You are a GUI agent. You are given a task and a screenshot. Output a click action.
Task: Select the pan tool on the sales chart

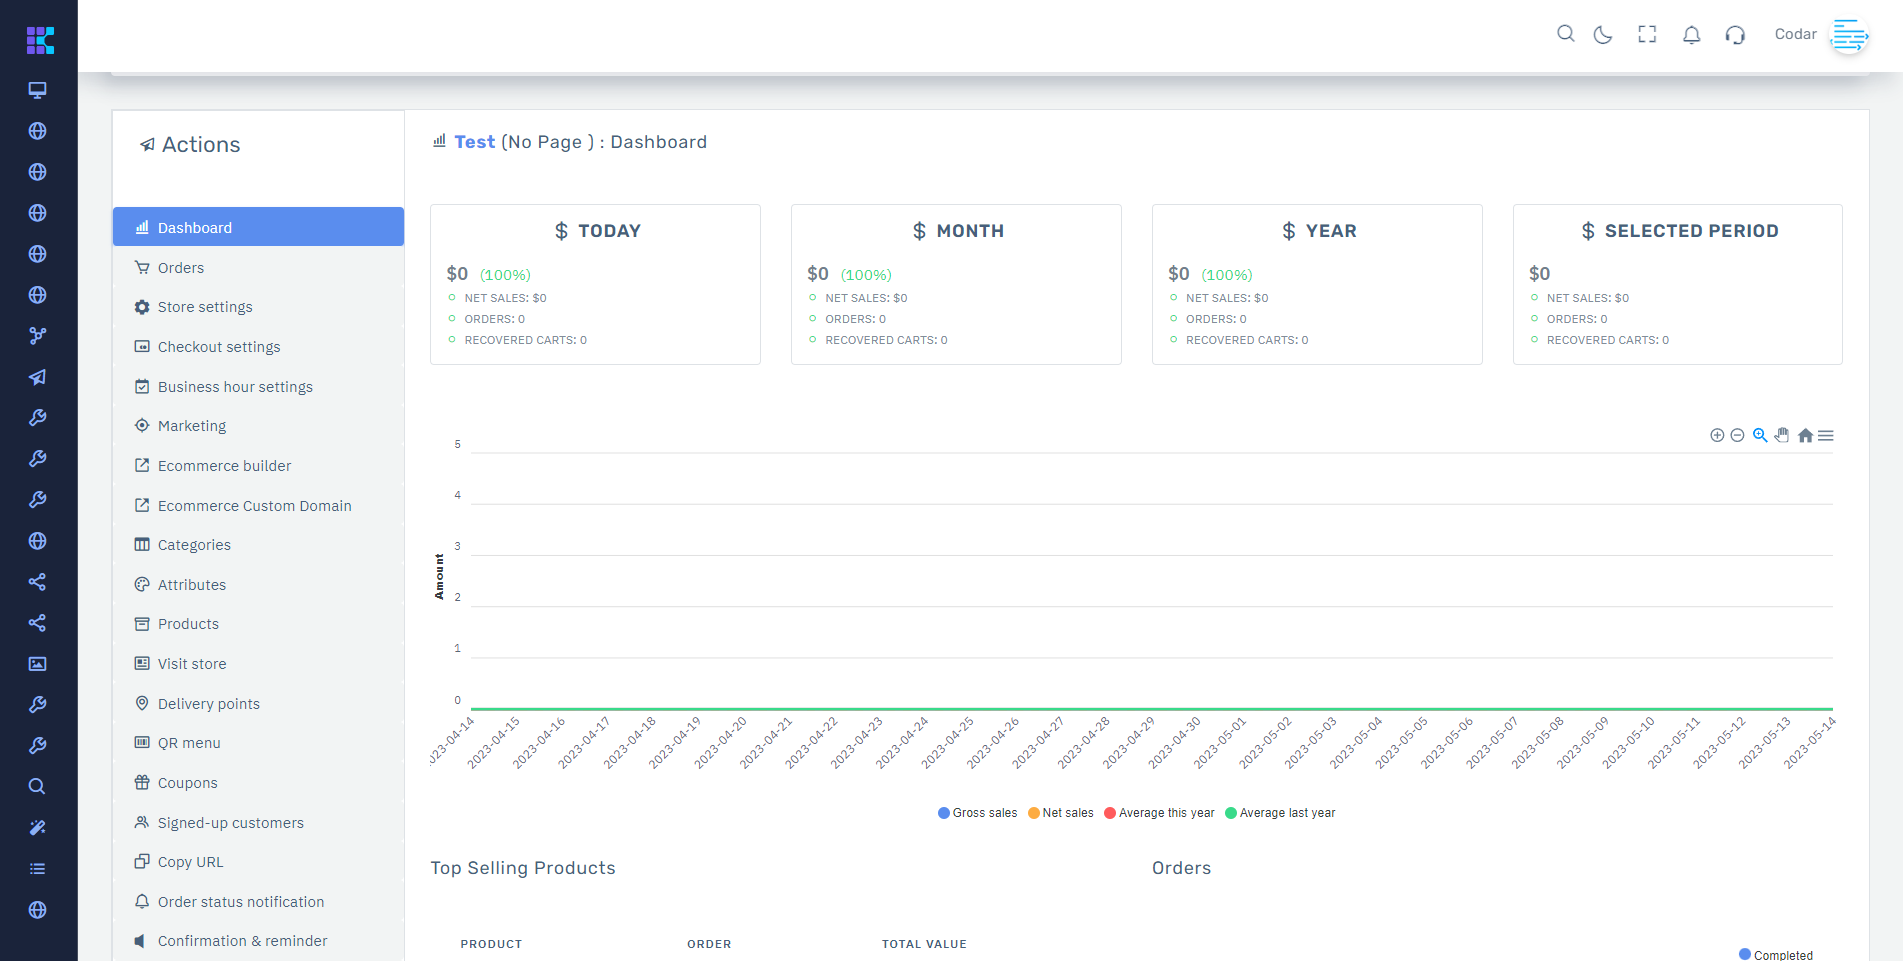[x=1782, y=435]
